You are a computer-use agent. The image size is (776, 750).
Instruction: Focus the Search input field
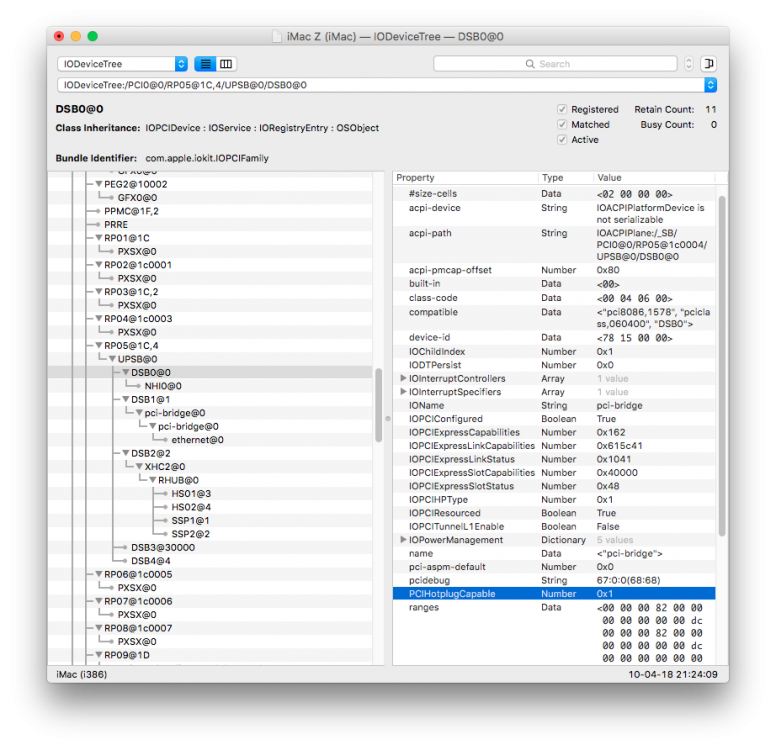(555, 64)
